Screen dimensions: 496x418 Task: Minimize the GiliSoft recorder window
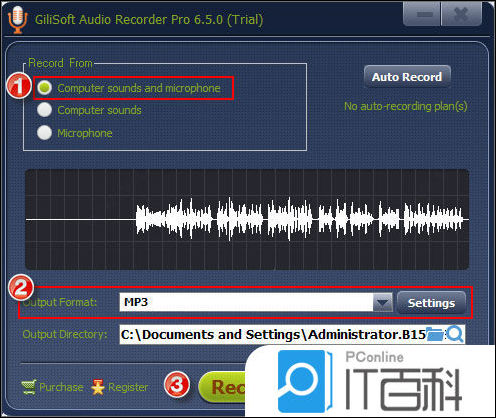coord(422,14)
